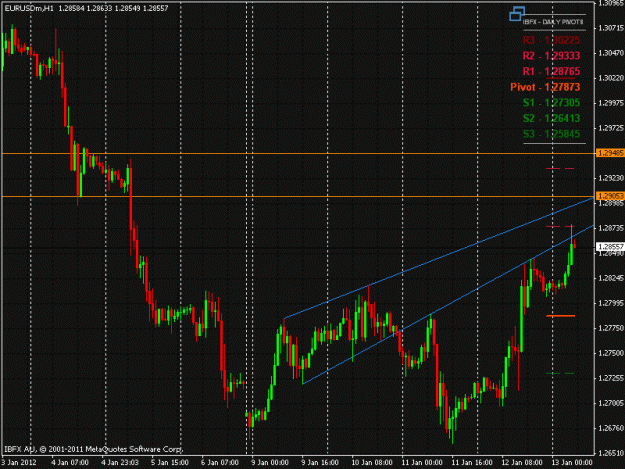Click the S2 - 1.26413 pivot label
Viewport: 625px width, 469px height.
(x=551, y=118)
